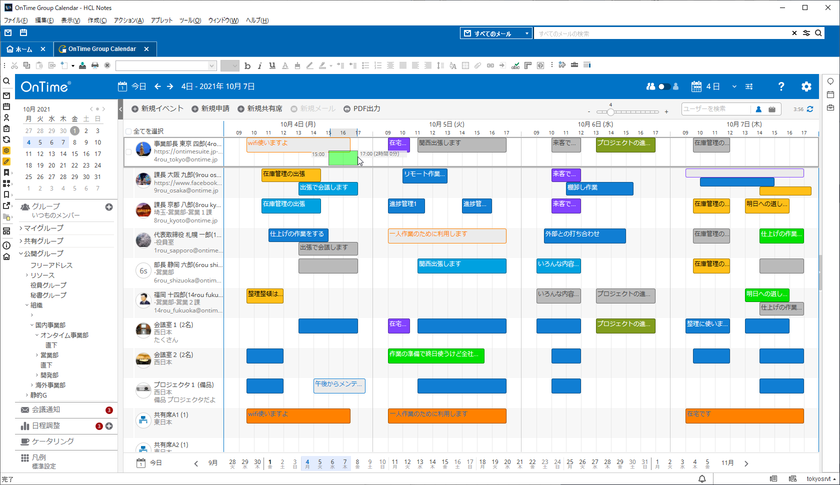
Task: Click the add group plus icon
Action: [x=109, y=207]
